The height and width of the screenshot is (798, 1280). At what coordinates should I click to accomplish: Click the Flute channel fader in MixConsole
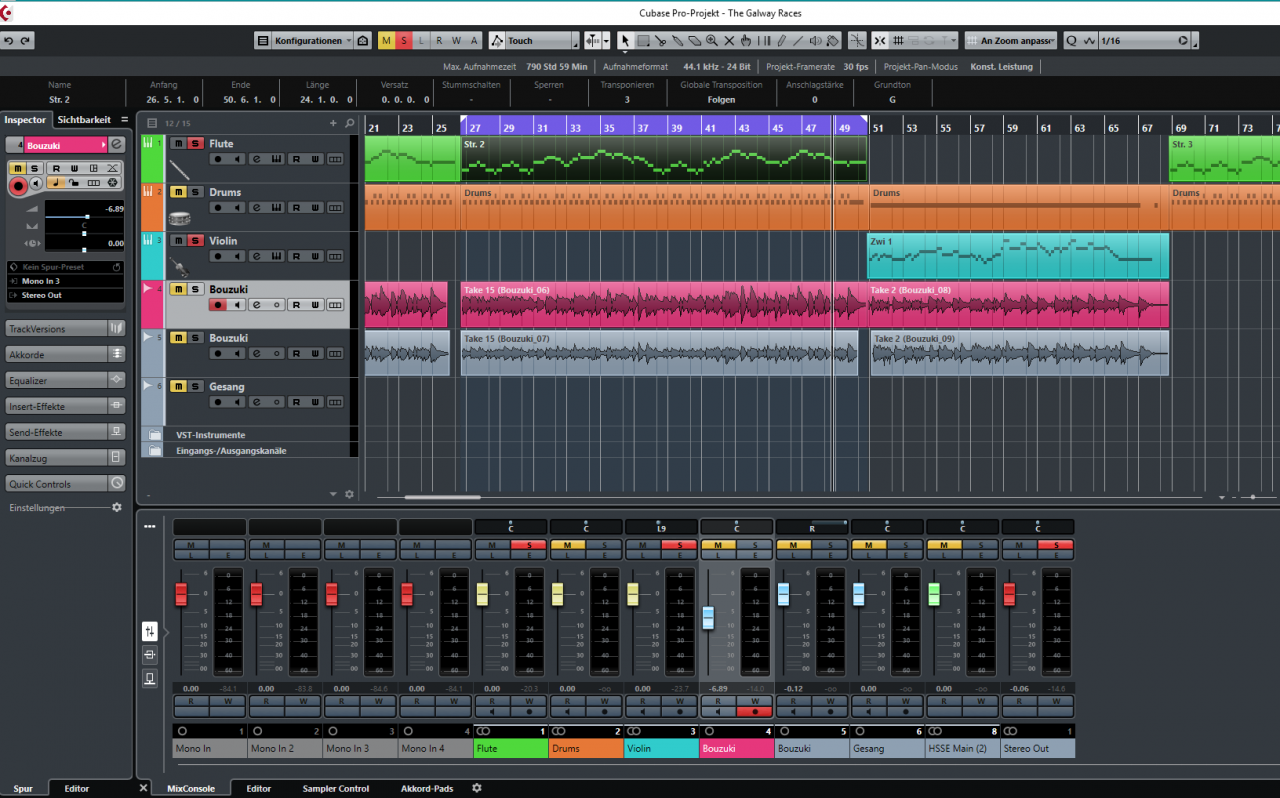(482, 594)
